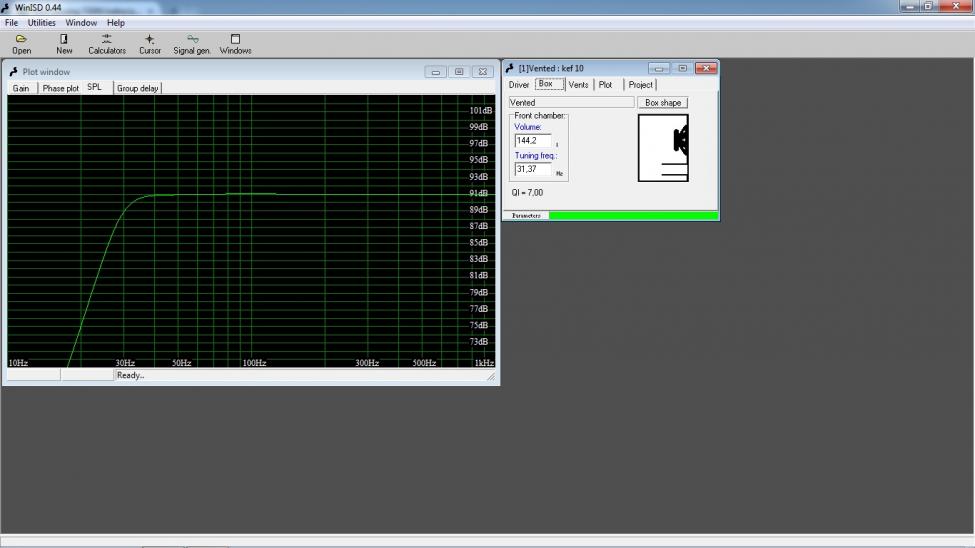Activate the Cursor tool

click(150, 44)
